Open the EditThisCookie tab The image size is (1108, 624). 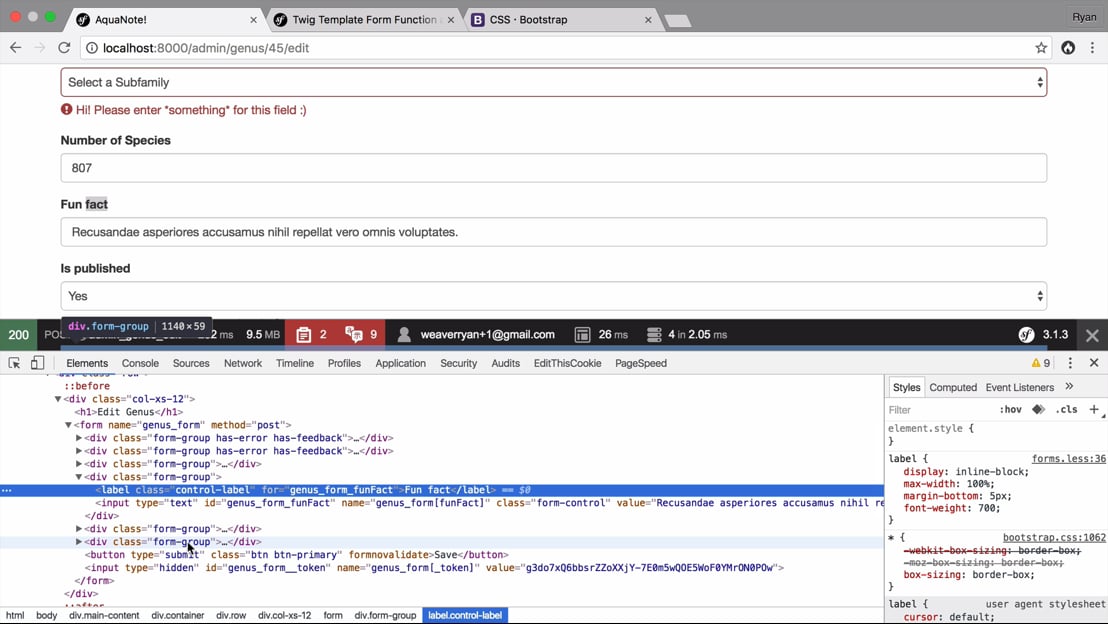pyautogui.click(x=567, y=363)
